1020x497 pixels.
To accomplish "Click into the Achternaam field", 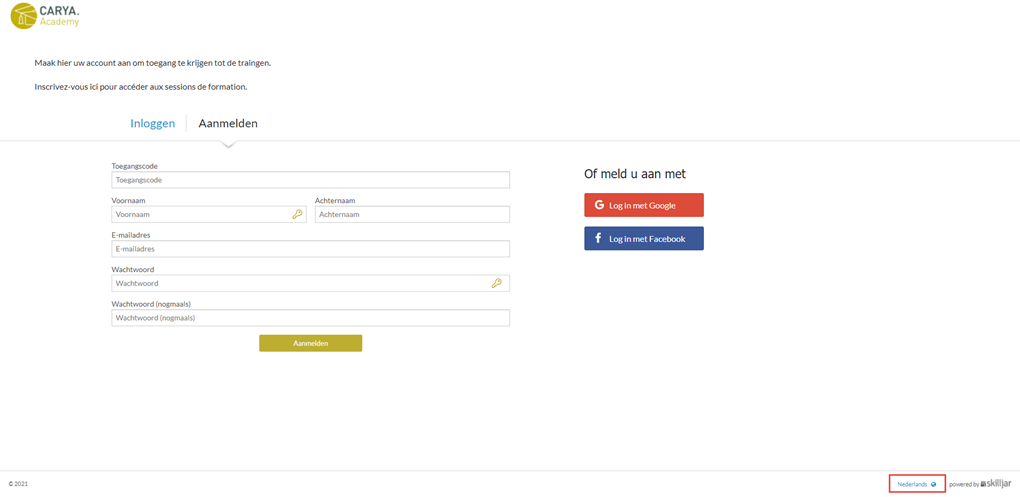I will pos(412,214).
